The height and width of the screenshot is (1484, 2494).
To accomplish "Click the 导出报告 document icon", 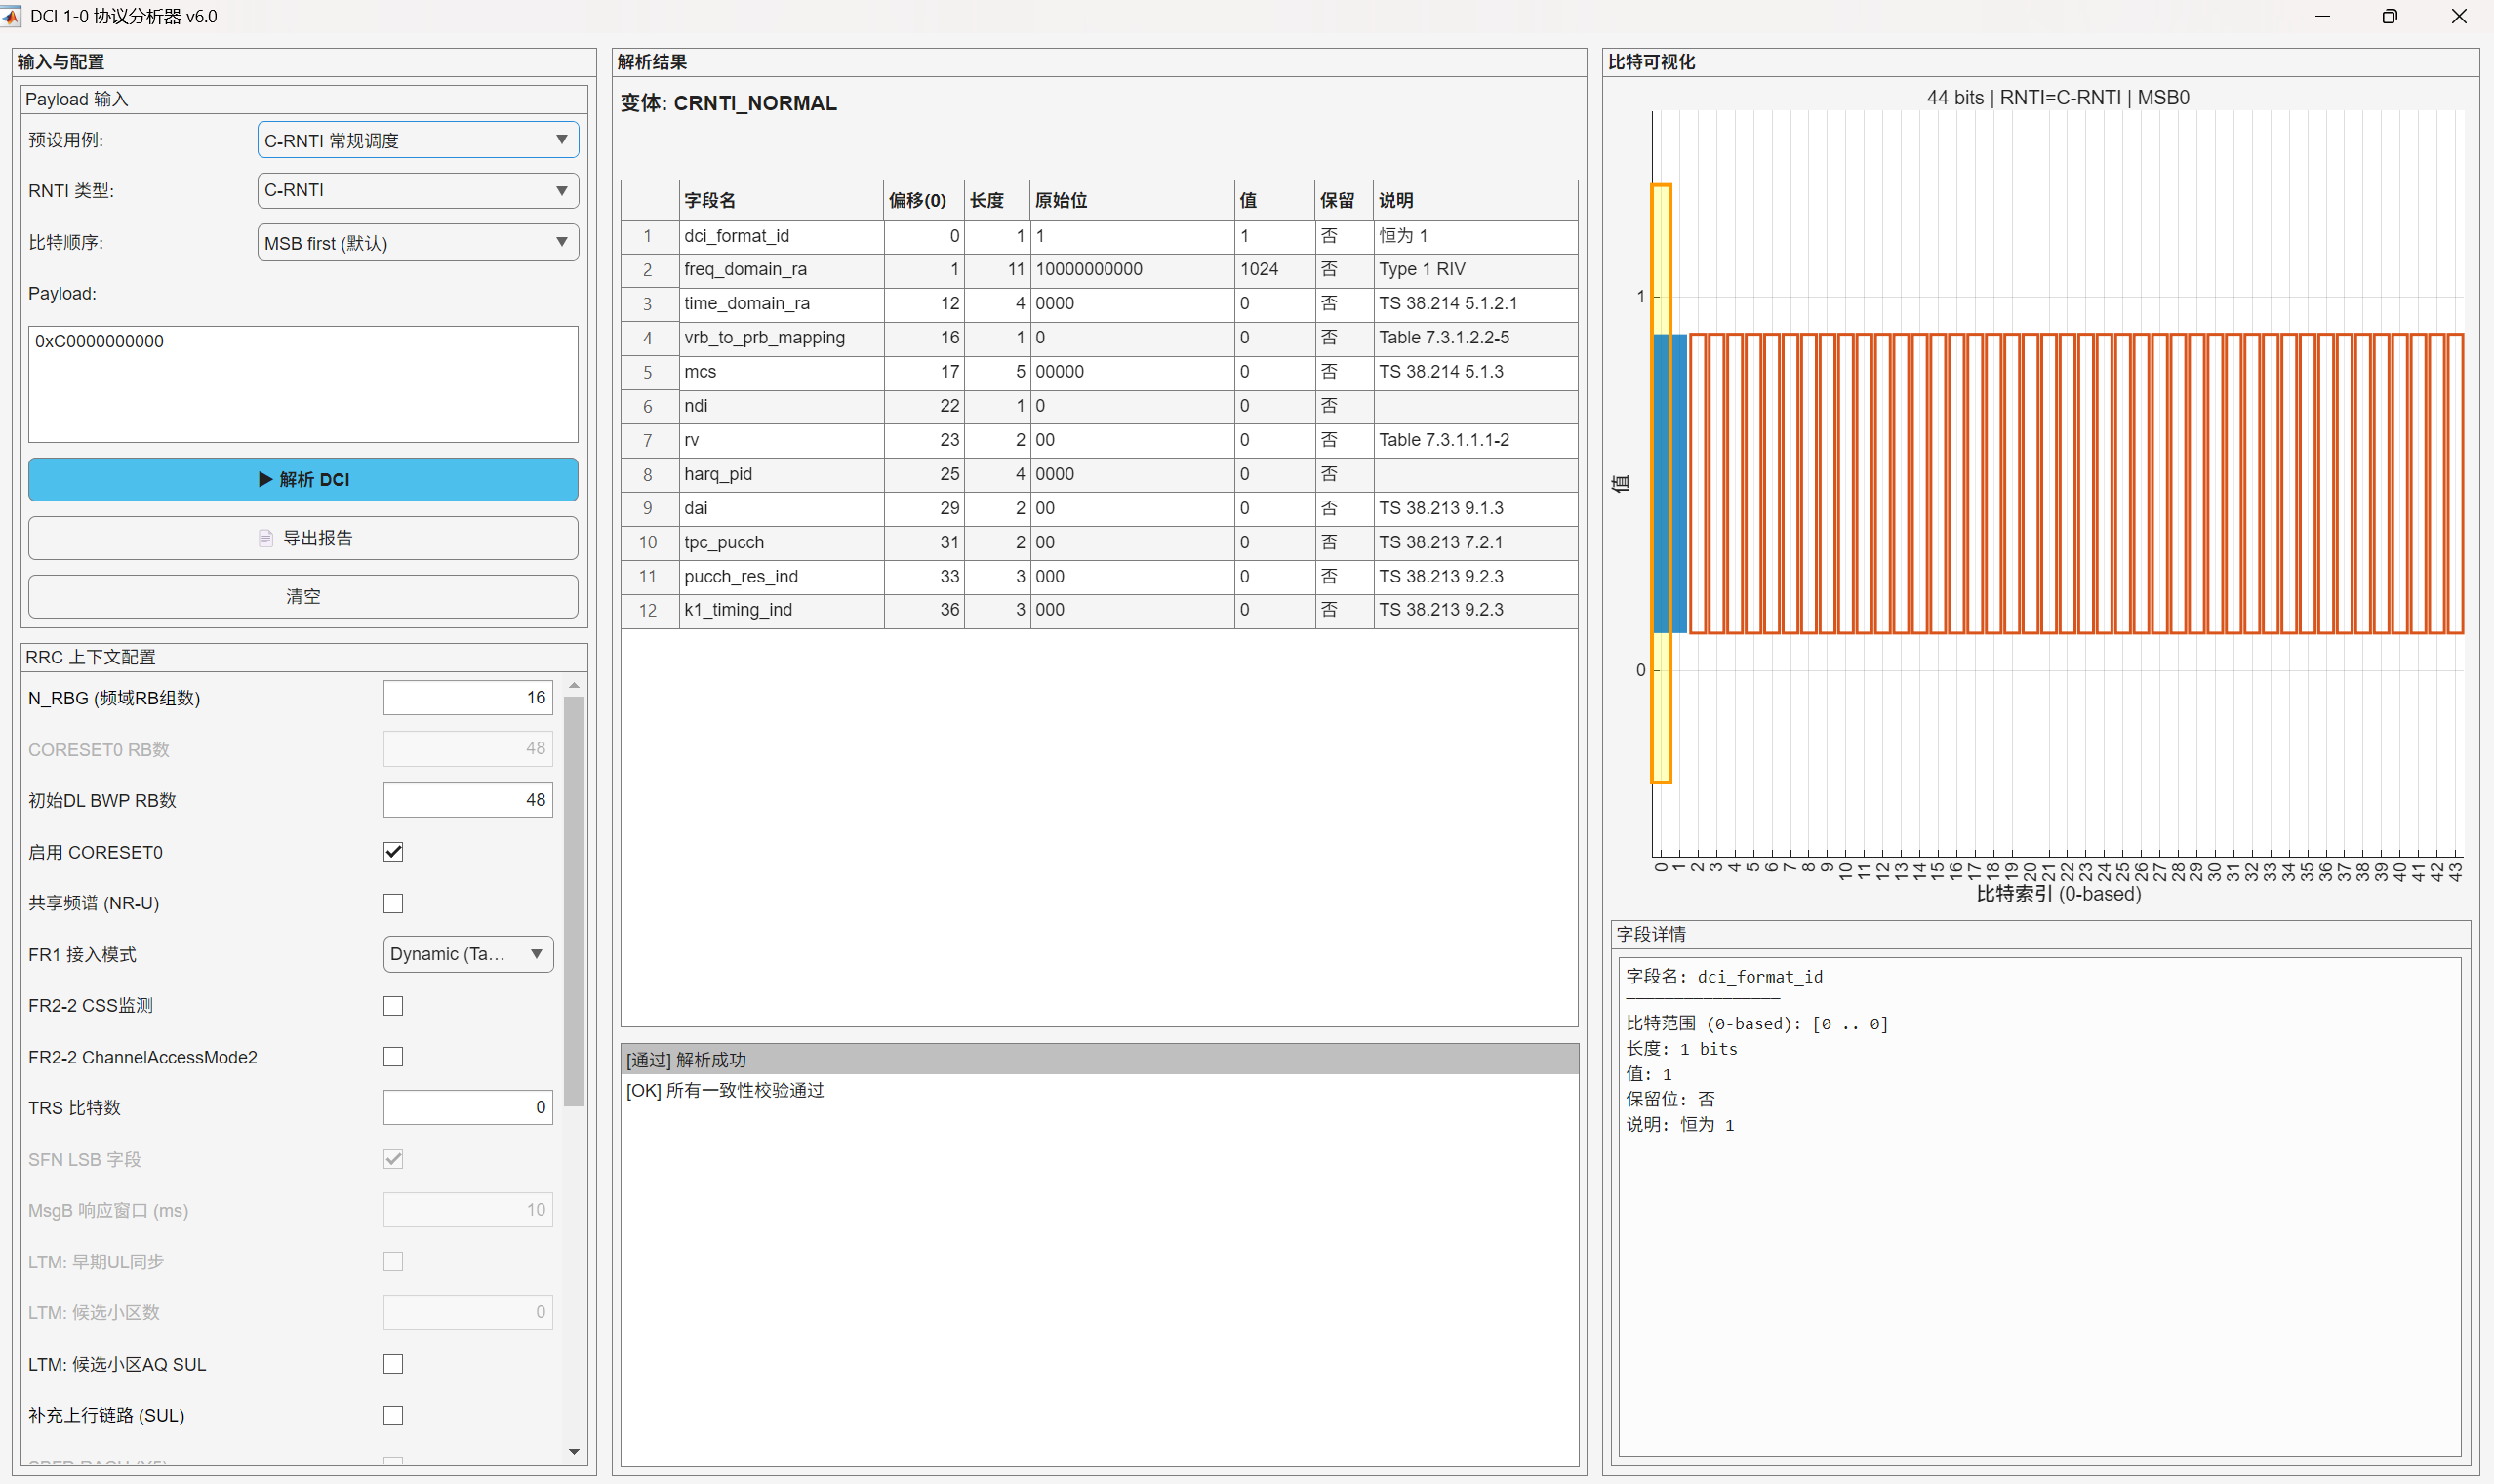I will (266, 538).
